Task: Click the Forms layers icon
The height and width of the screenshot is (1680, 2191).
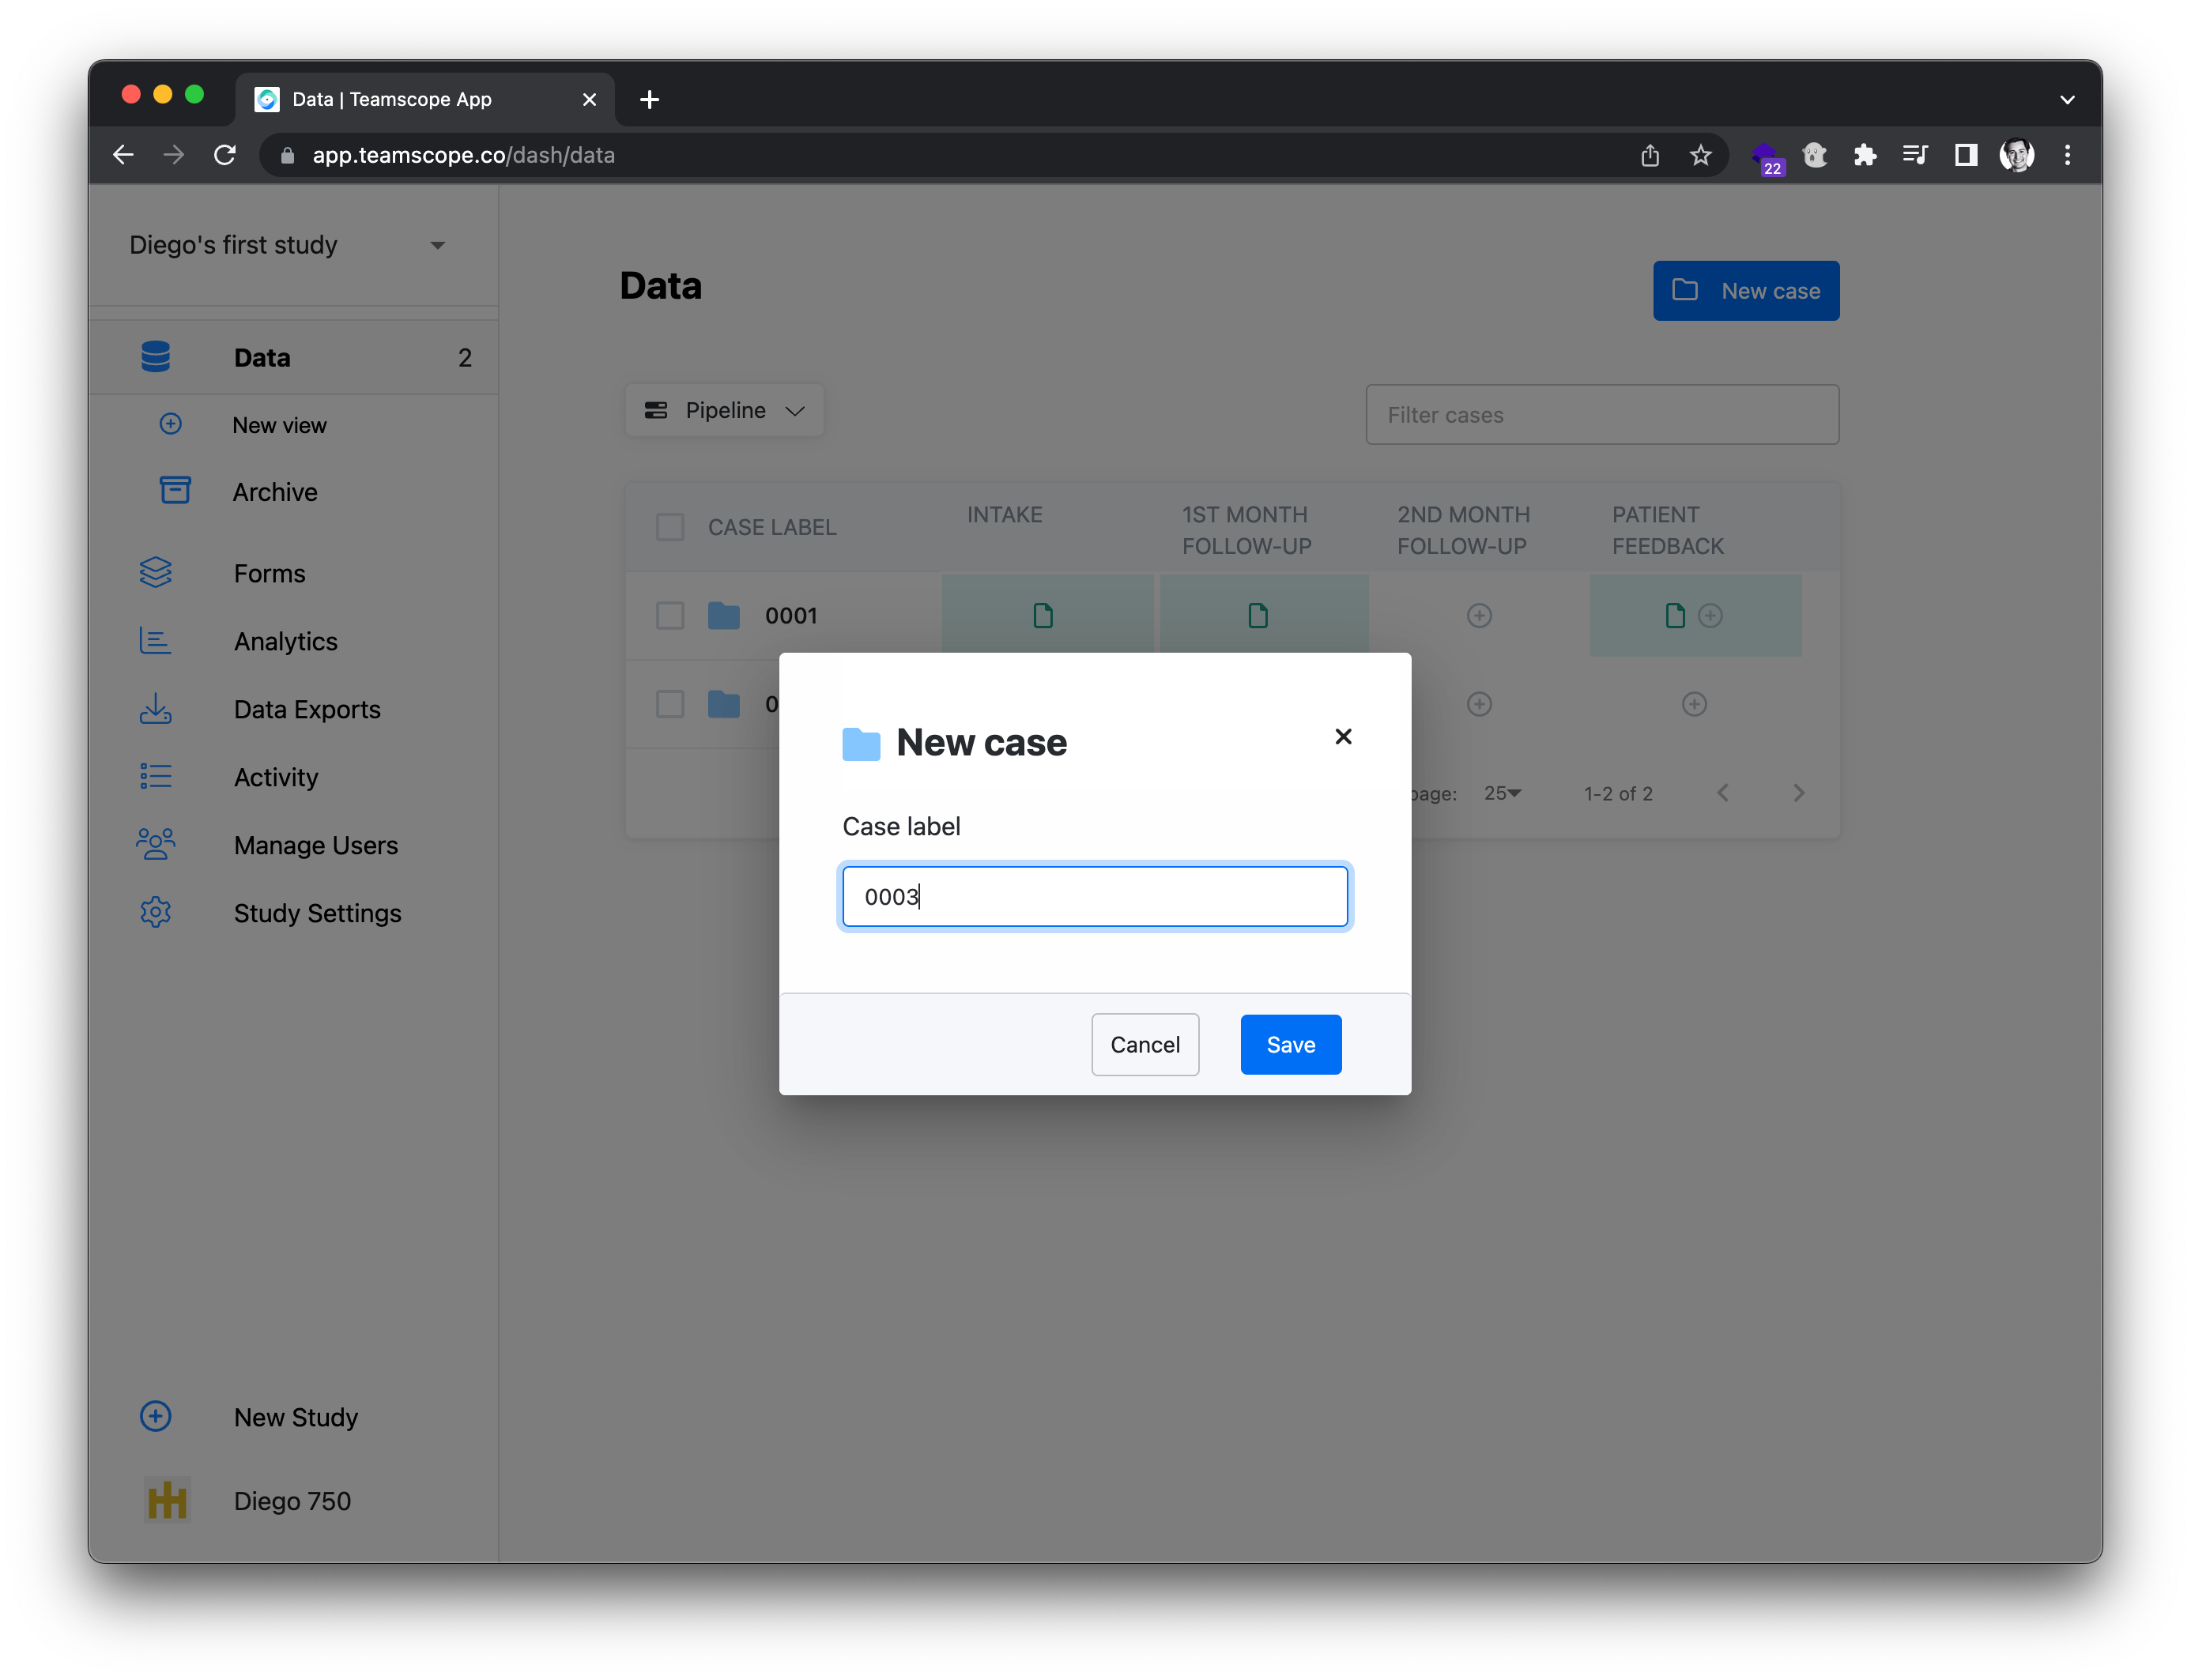Action: pos(155,573)
